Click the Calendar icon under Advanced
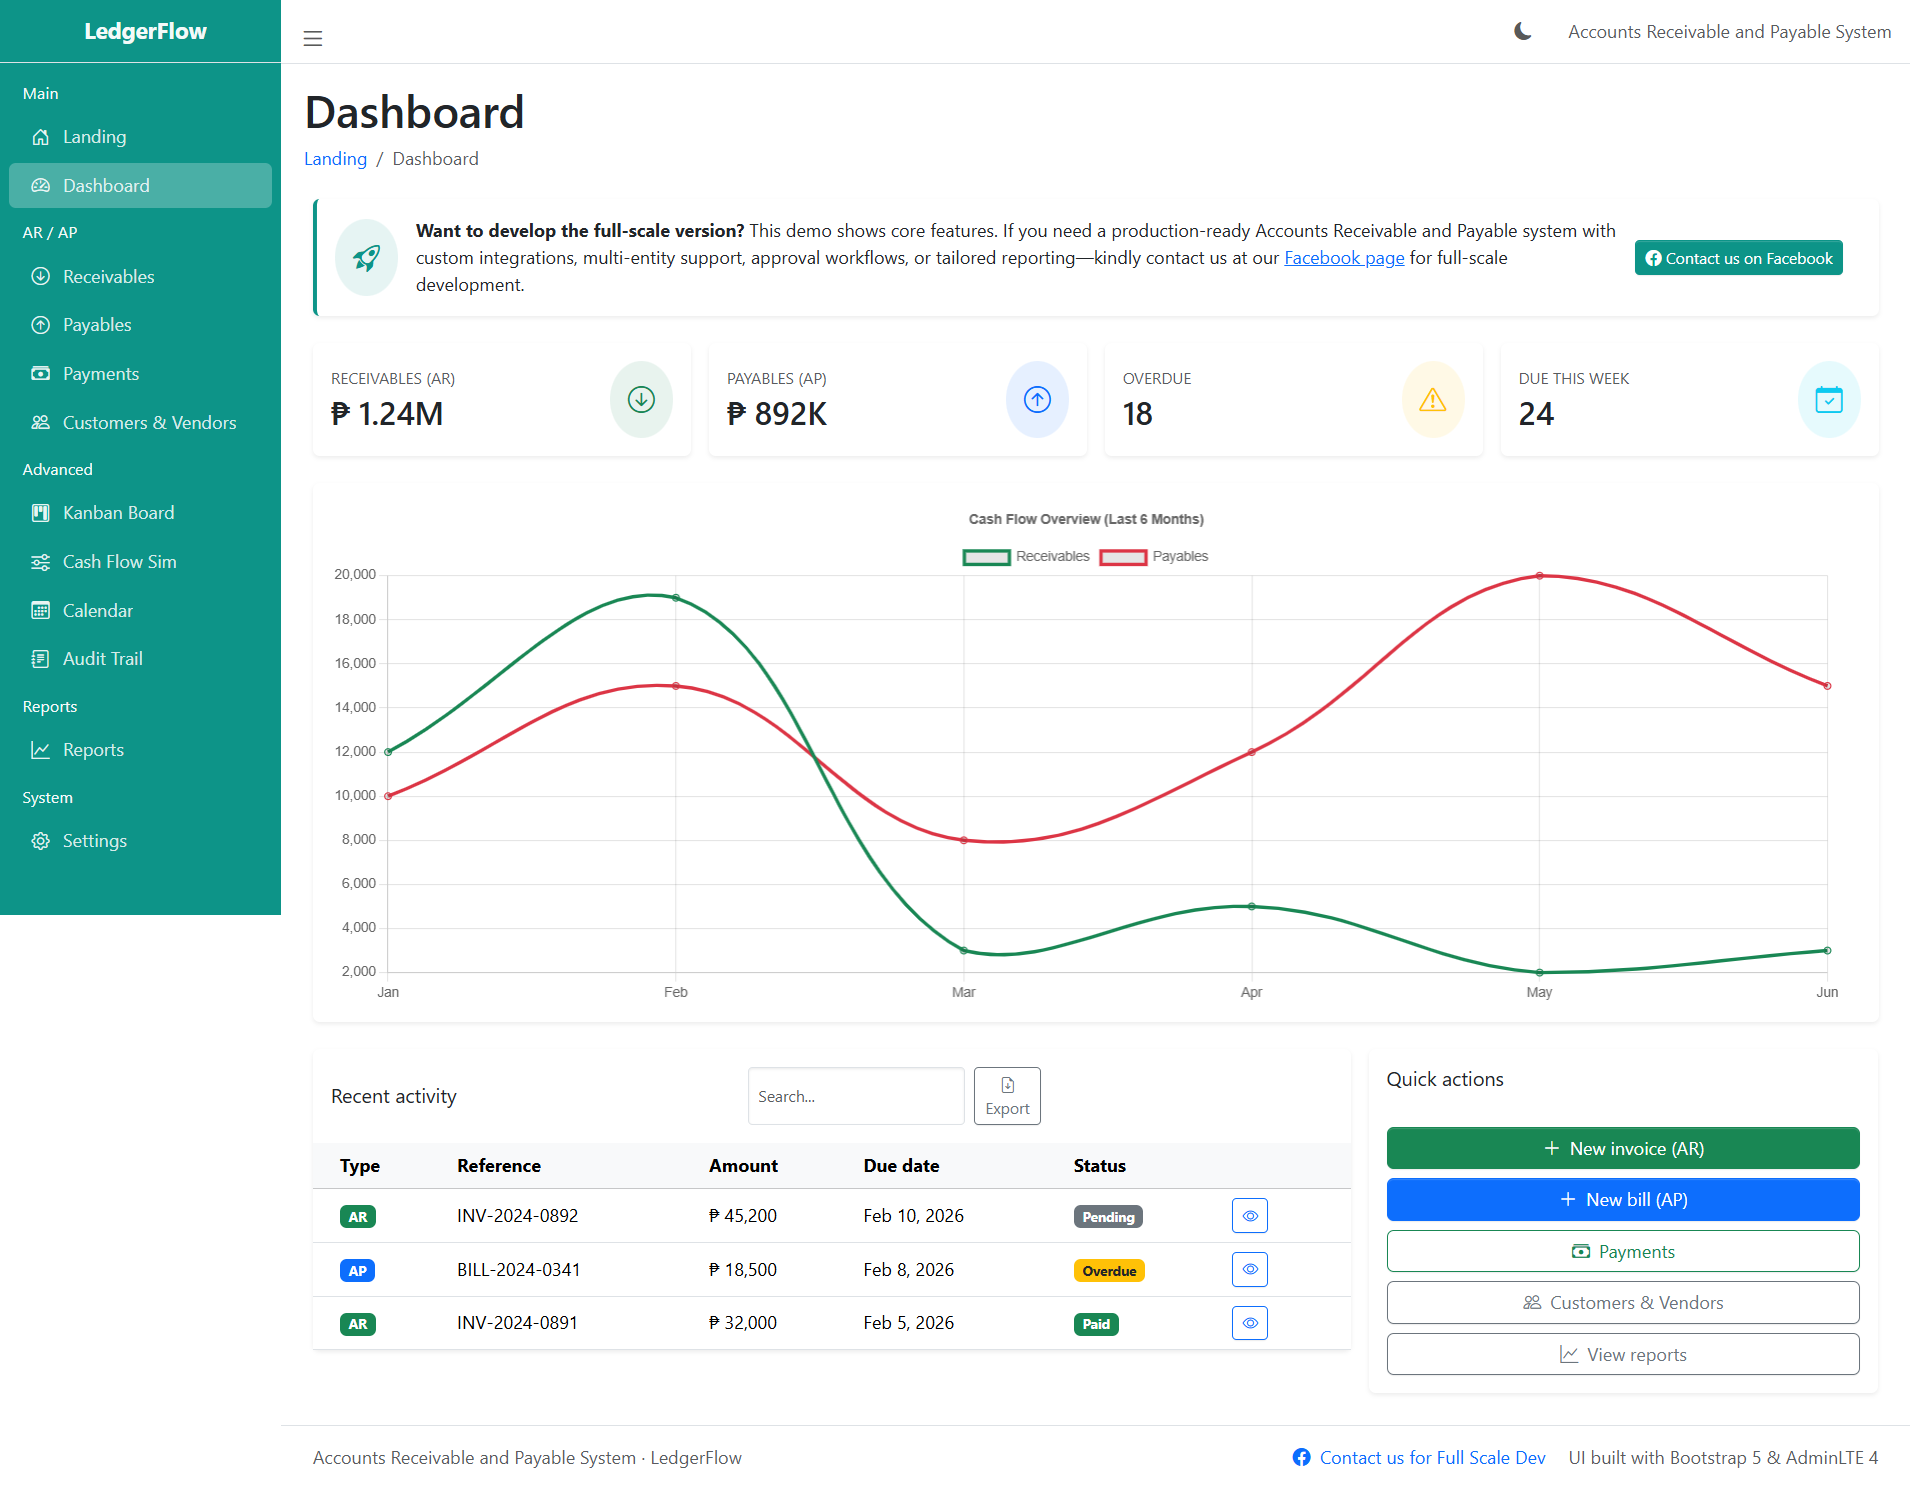This screenshot has height=1489, width=1910. pos(40,610)
